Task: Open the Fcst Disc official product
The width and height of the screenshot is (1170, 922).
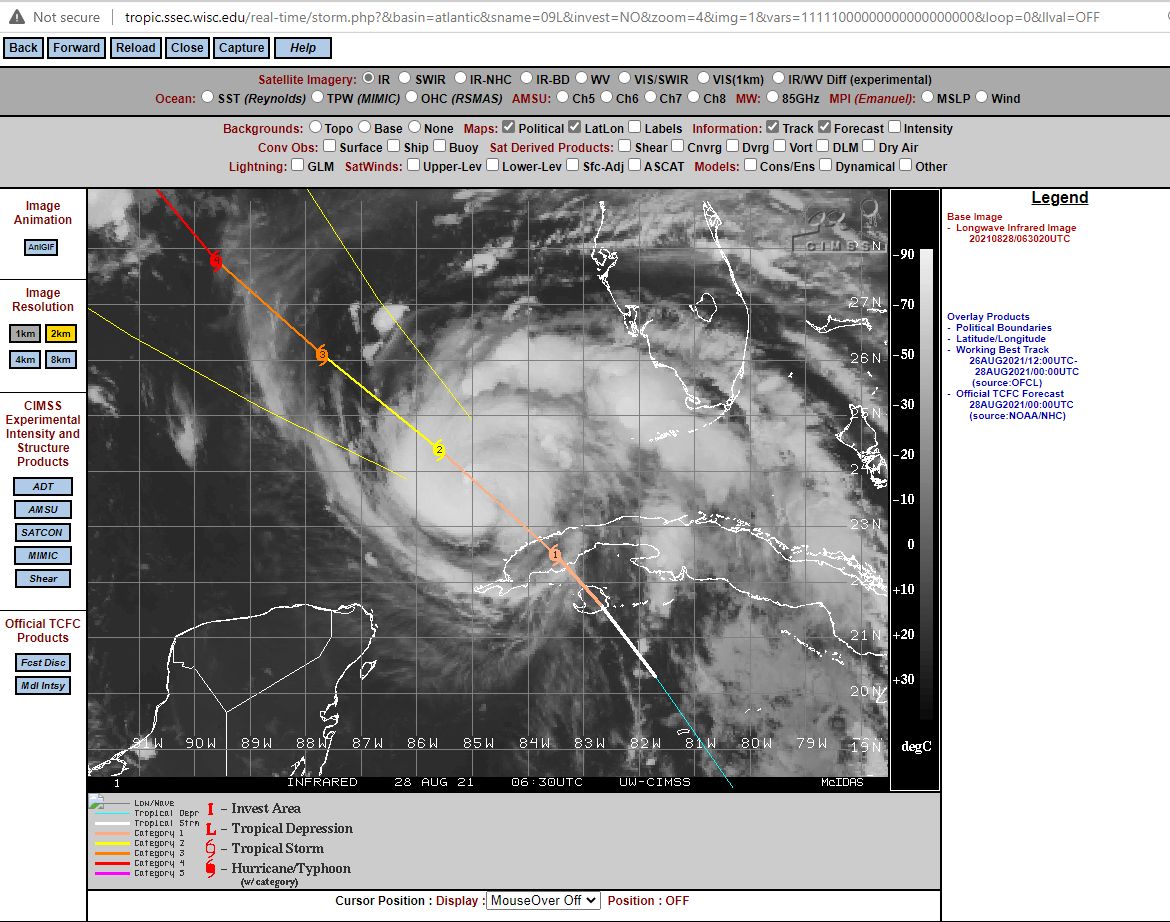Action: tap(43, 663)
